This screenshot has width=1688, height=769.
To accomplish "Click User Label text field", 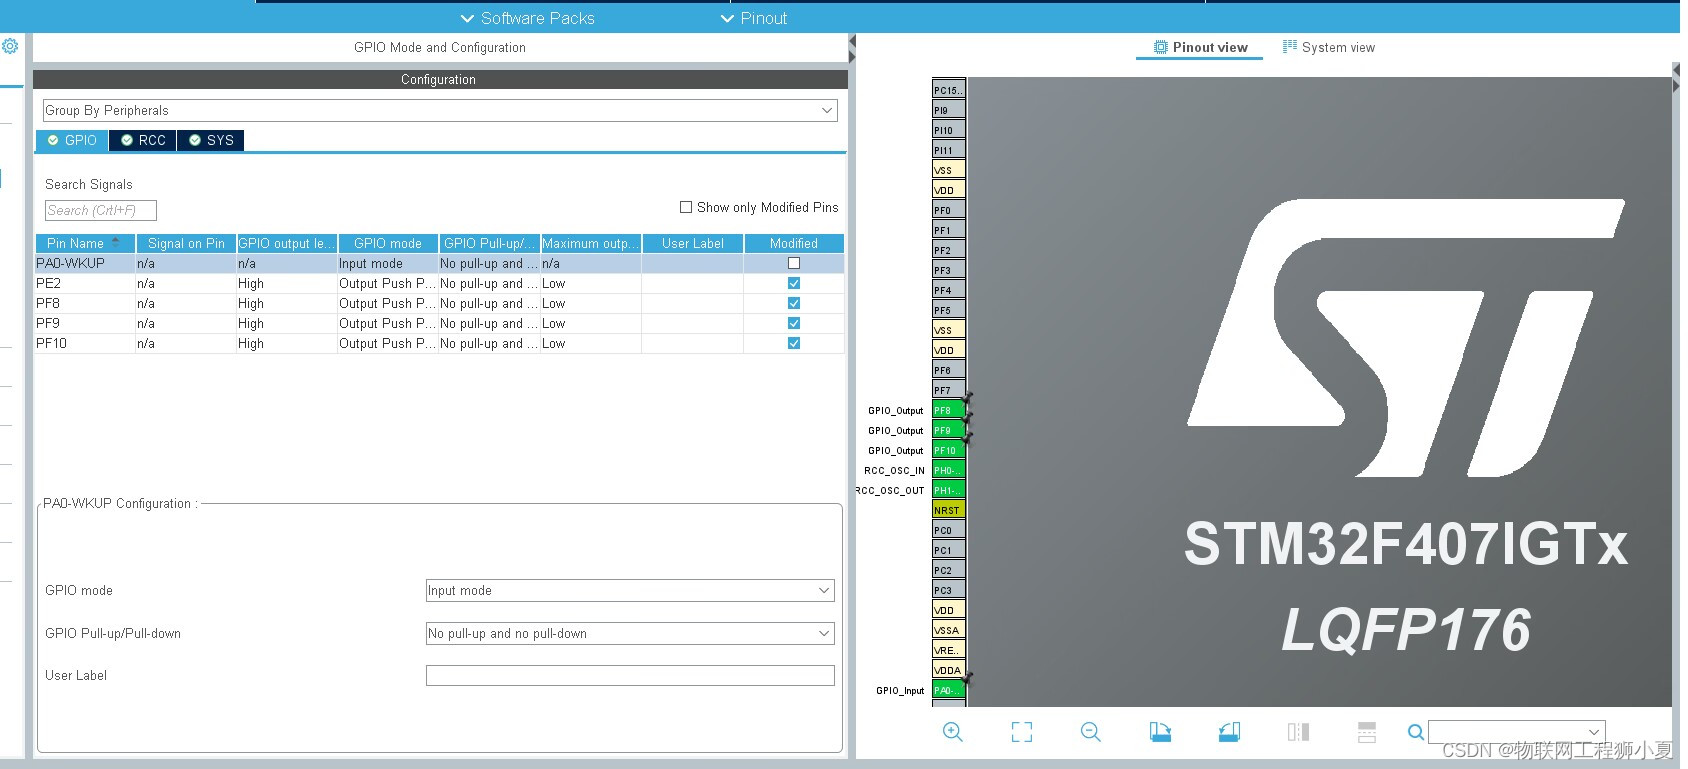I will (x=630, y=676).
